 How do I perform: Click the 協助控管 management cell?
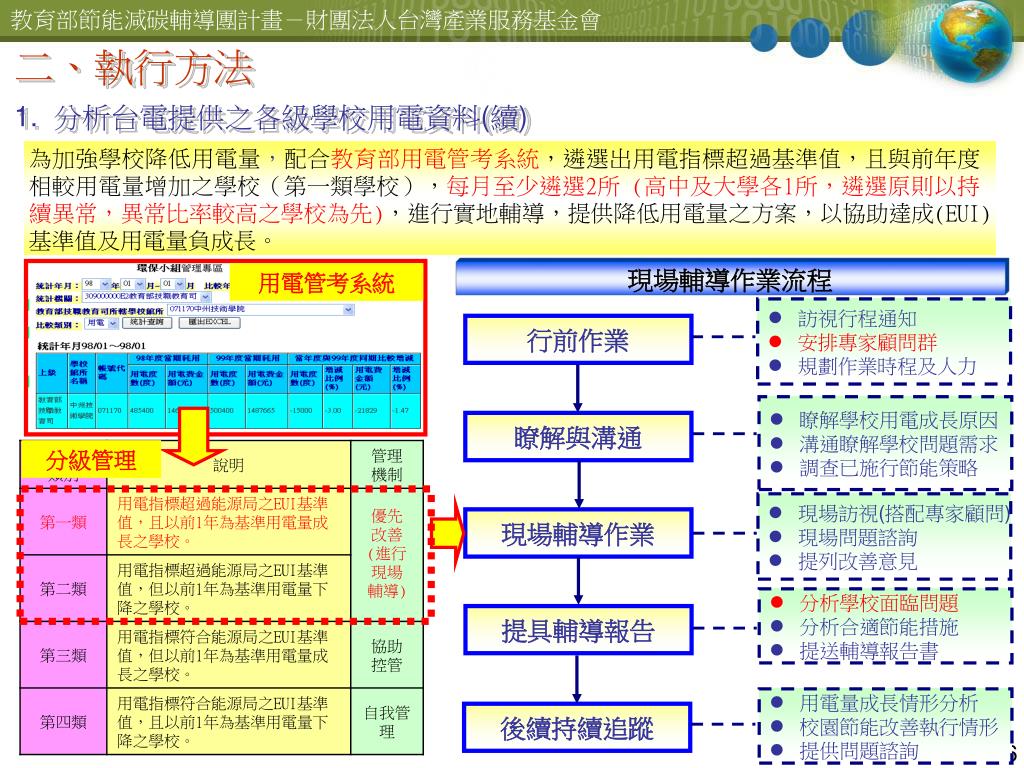coord(387,655)
